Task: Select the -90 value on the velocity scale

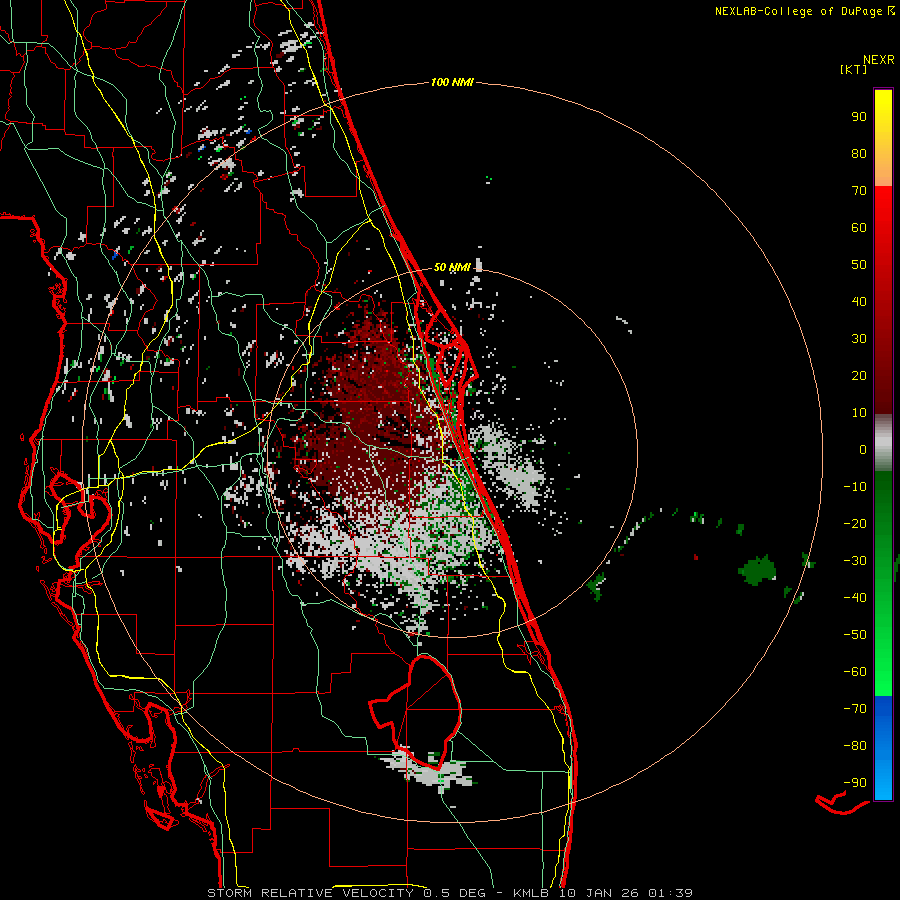Action: [855, 783]
